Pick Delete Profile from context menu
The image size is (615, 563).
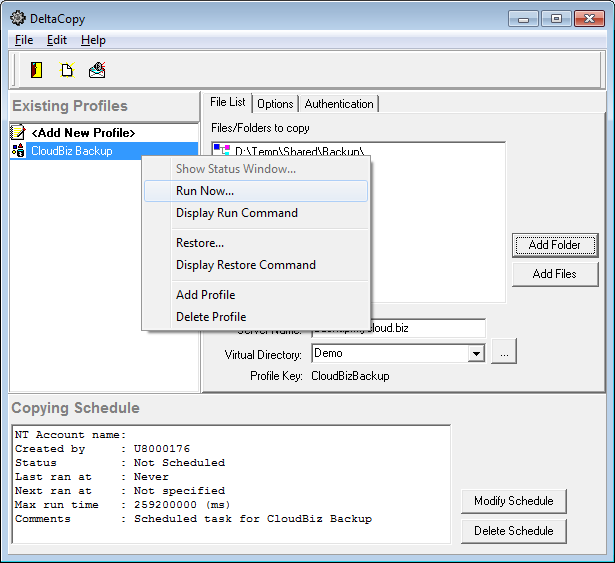(x=211, y=317)
